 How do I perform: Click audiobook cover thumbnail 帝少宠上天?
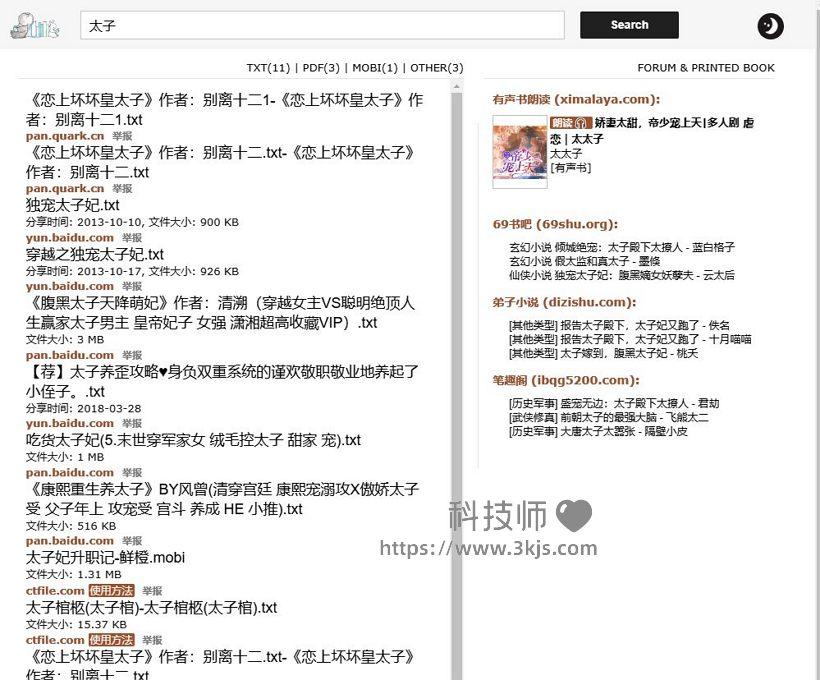(520, 152)
